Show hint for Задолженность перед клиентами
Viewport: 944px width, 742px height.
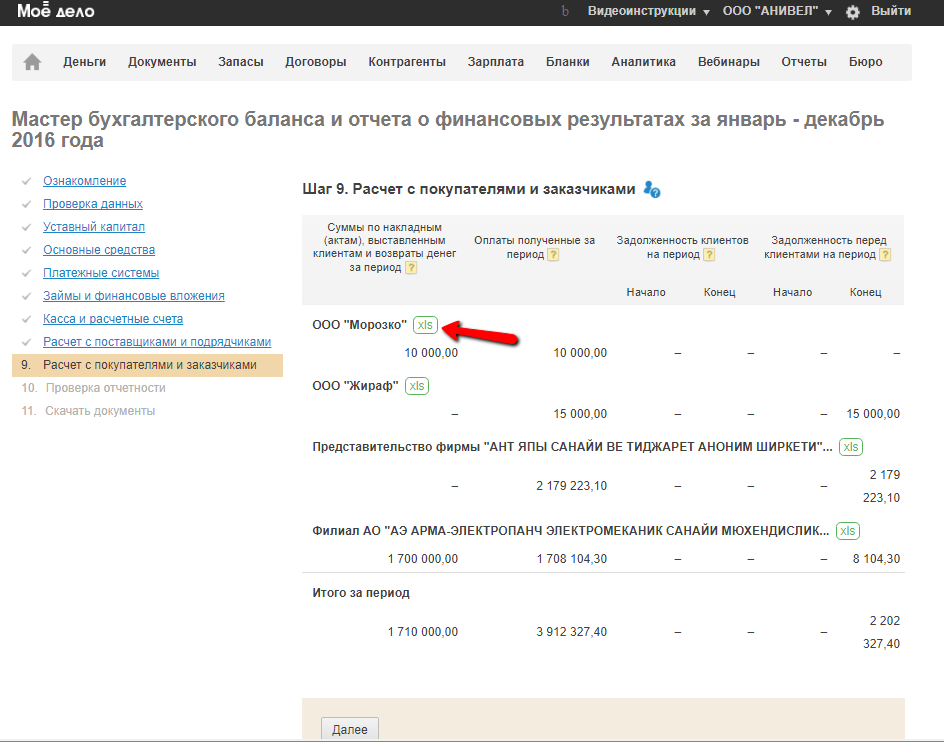885,255
